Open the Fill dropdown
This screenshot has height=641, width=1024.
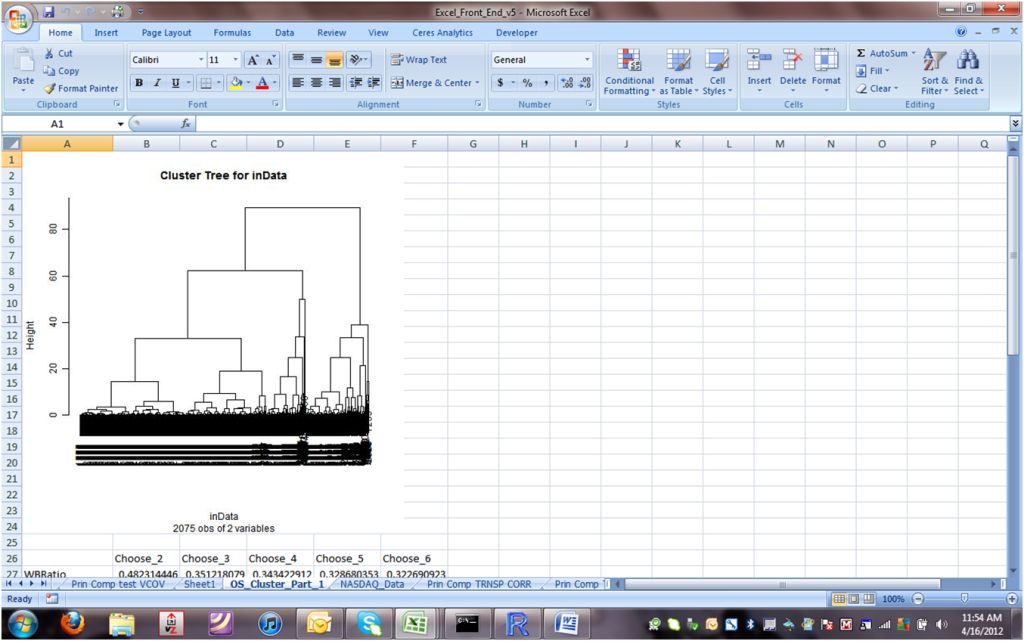(x=873, y=70)
